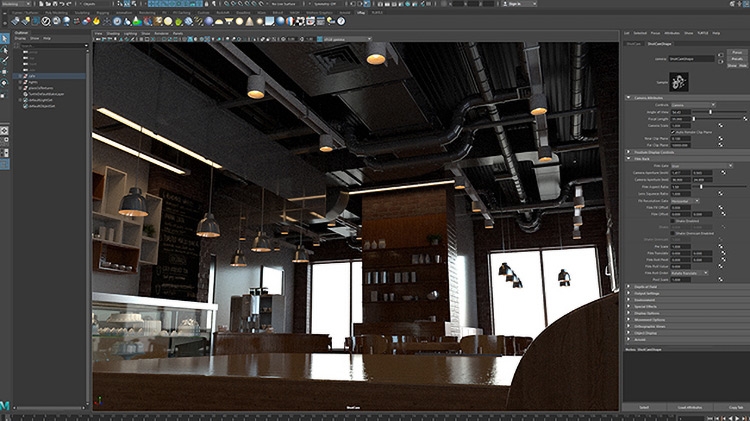Click the Maya logo icon at bottom left
Viewport: 750px width, 421px height.
(x=5, y=406)
